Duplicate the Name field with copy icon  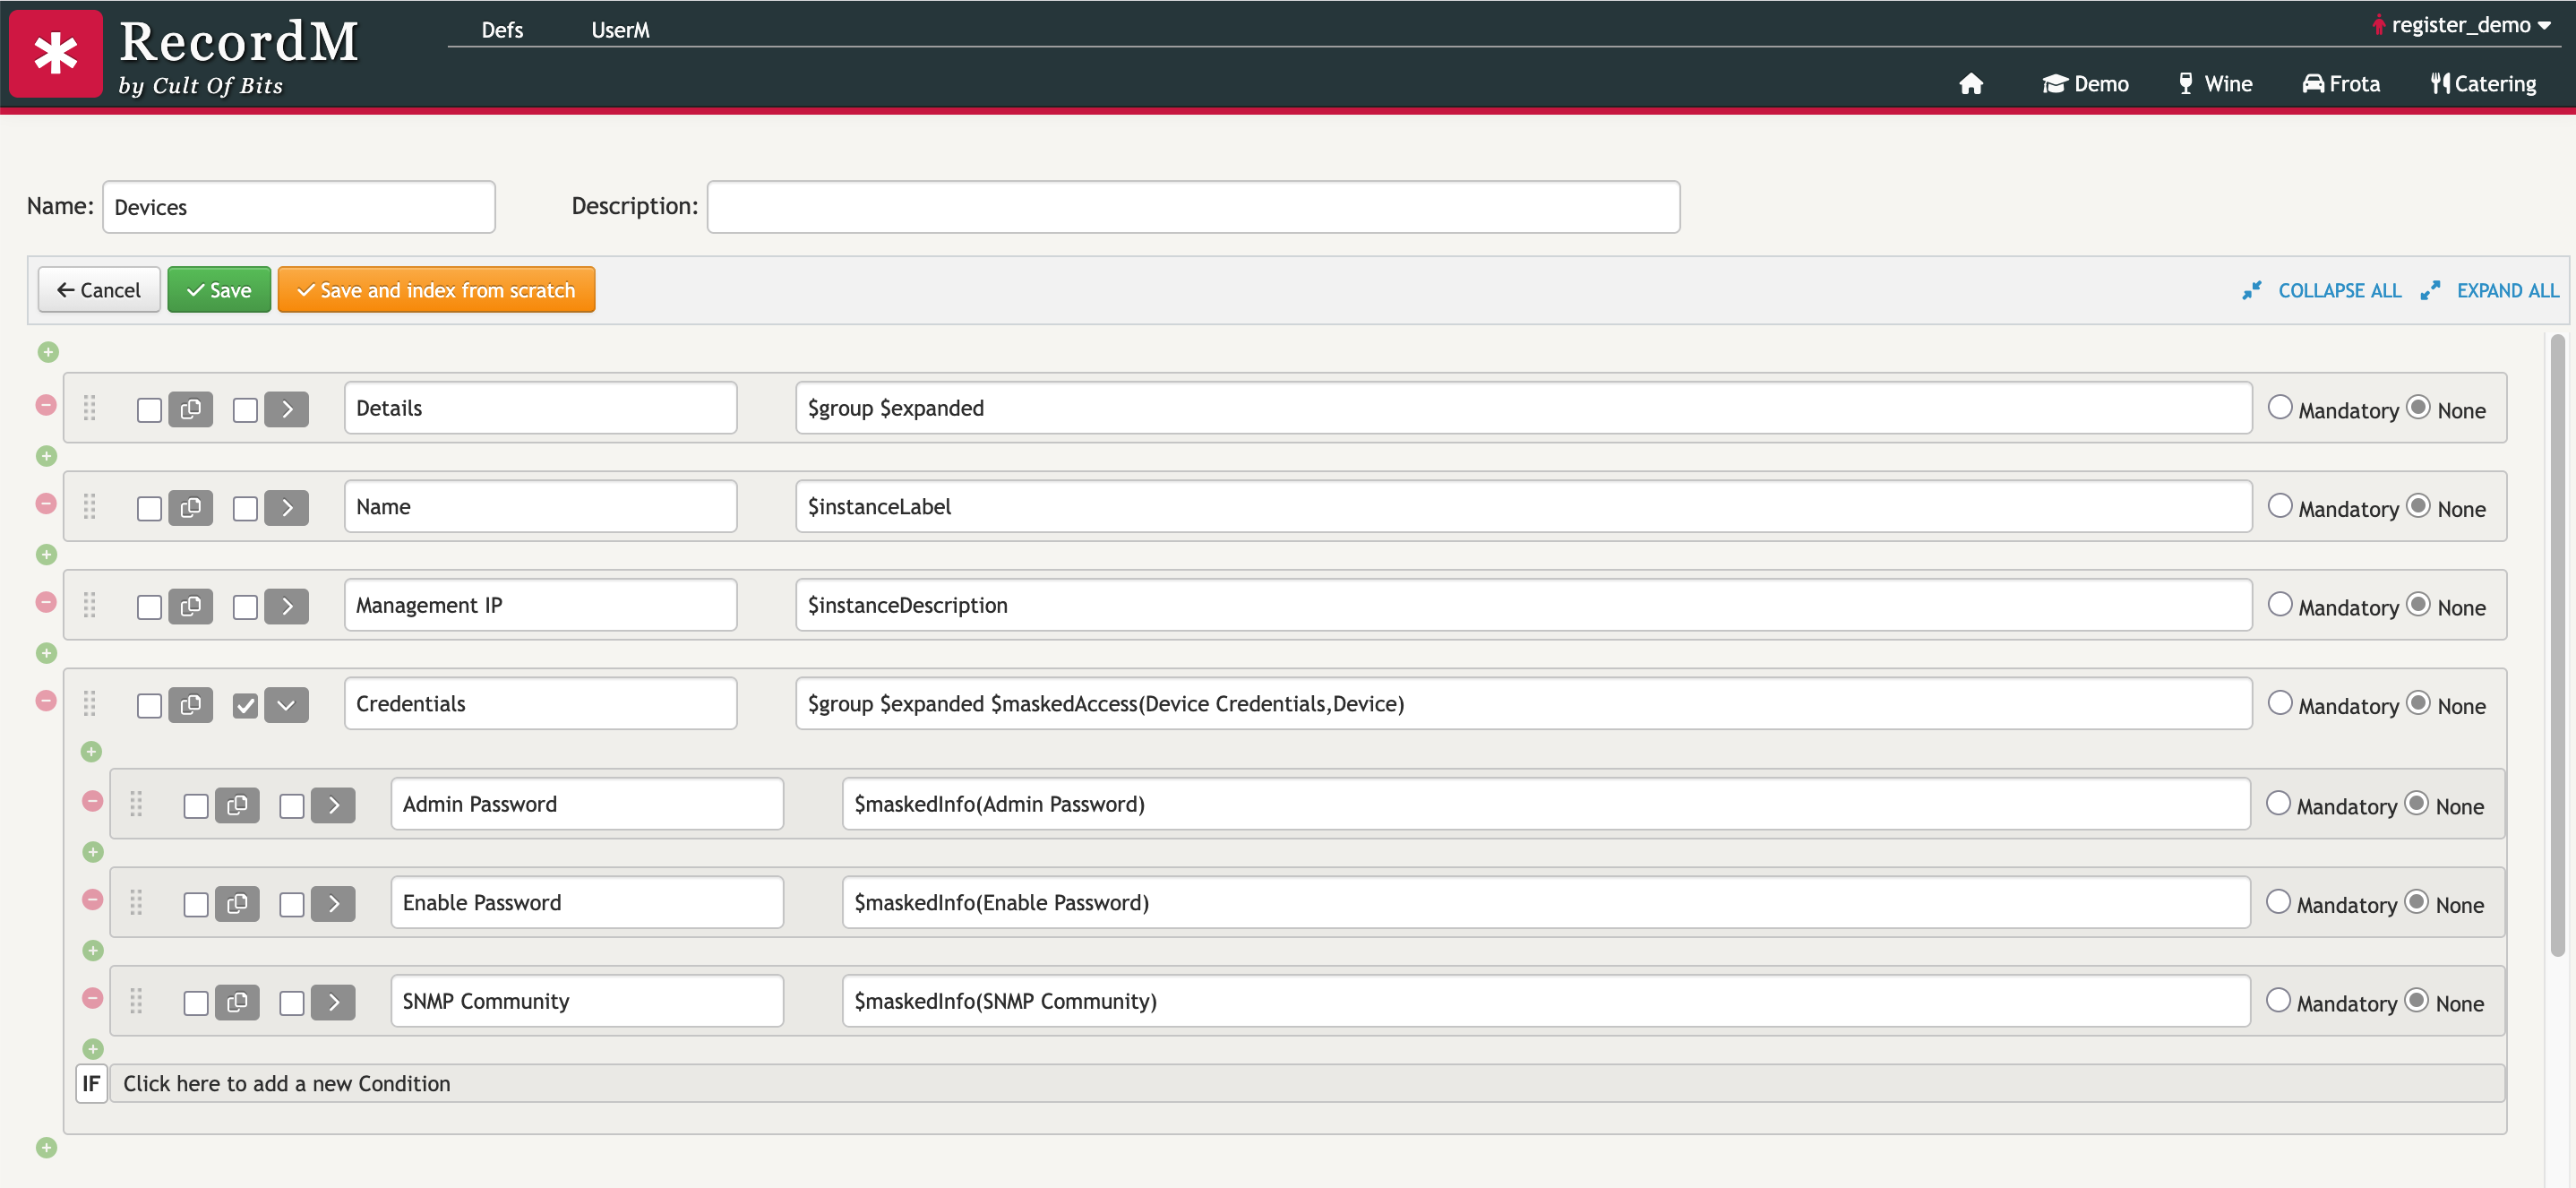[x=190, y=508]
